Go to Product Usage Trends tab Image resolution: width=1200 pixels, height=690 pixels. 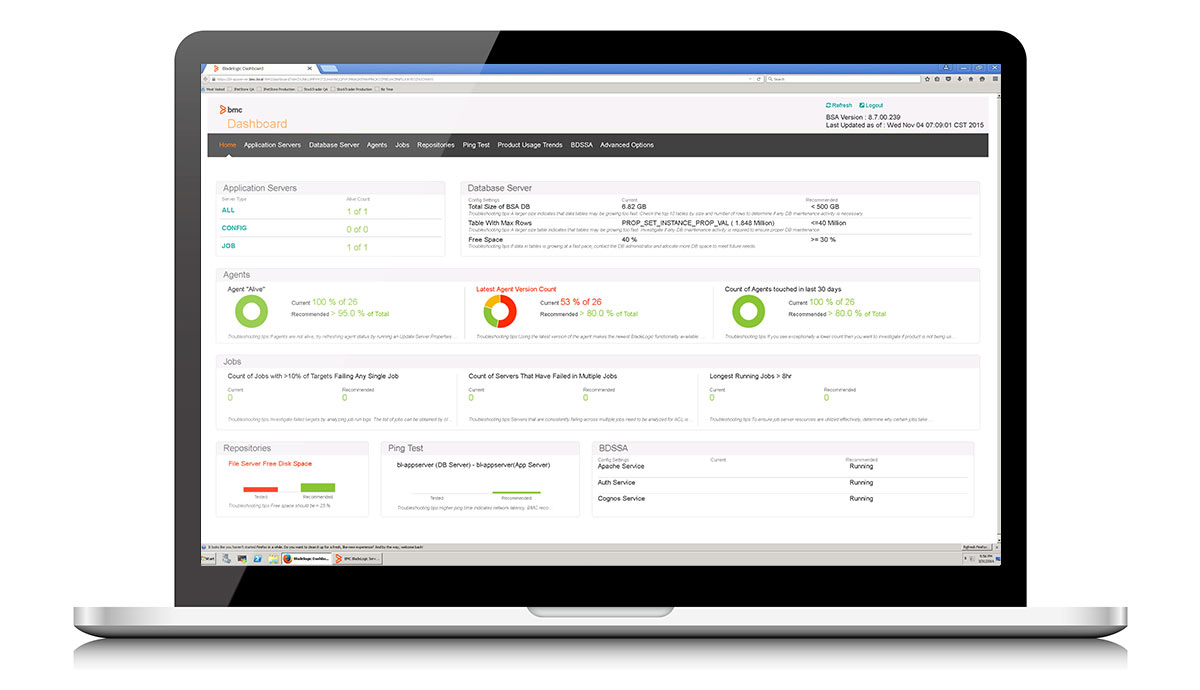pos(530,145)
